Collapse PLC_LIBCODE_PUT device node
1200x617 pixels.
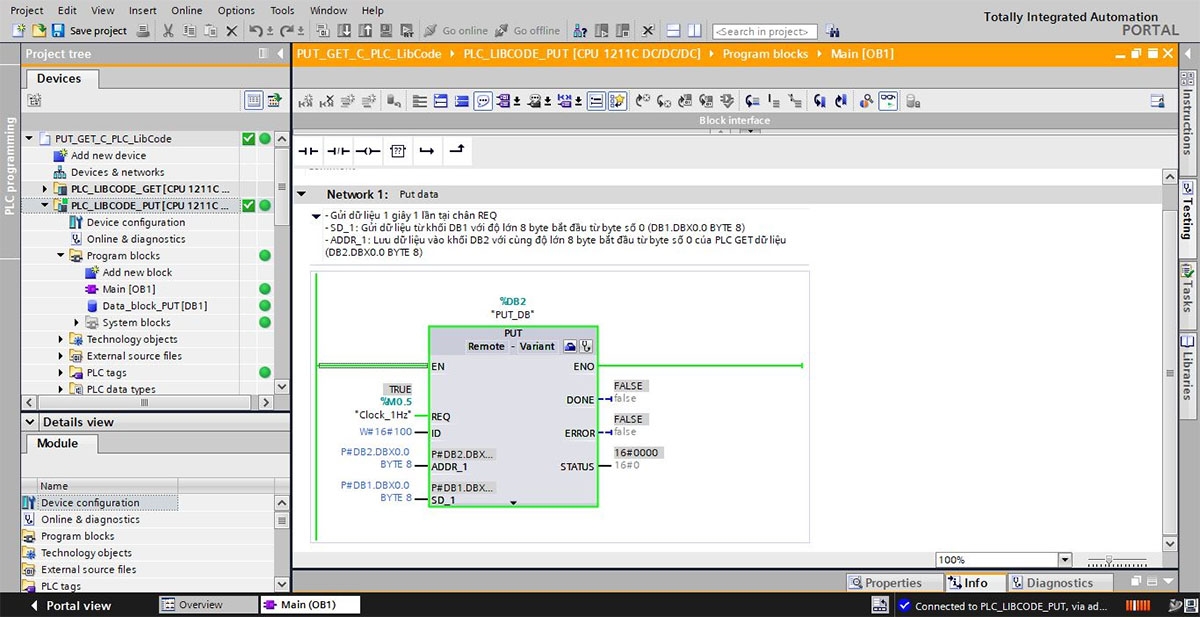click(45, 206)
